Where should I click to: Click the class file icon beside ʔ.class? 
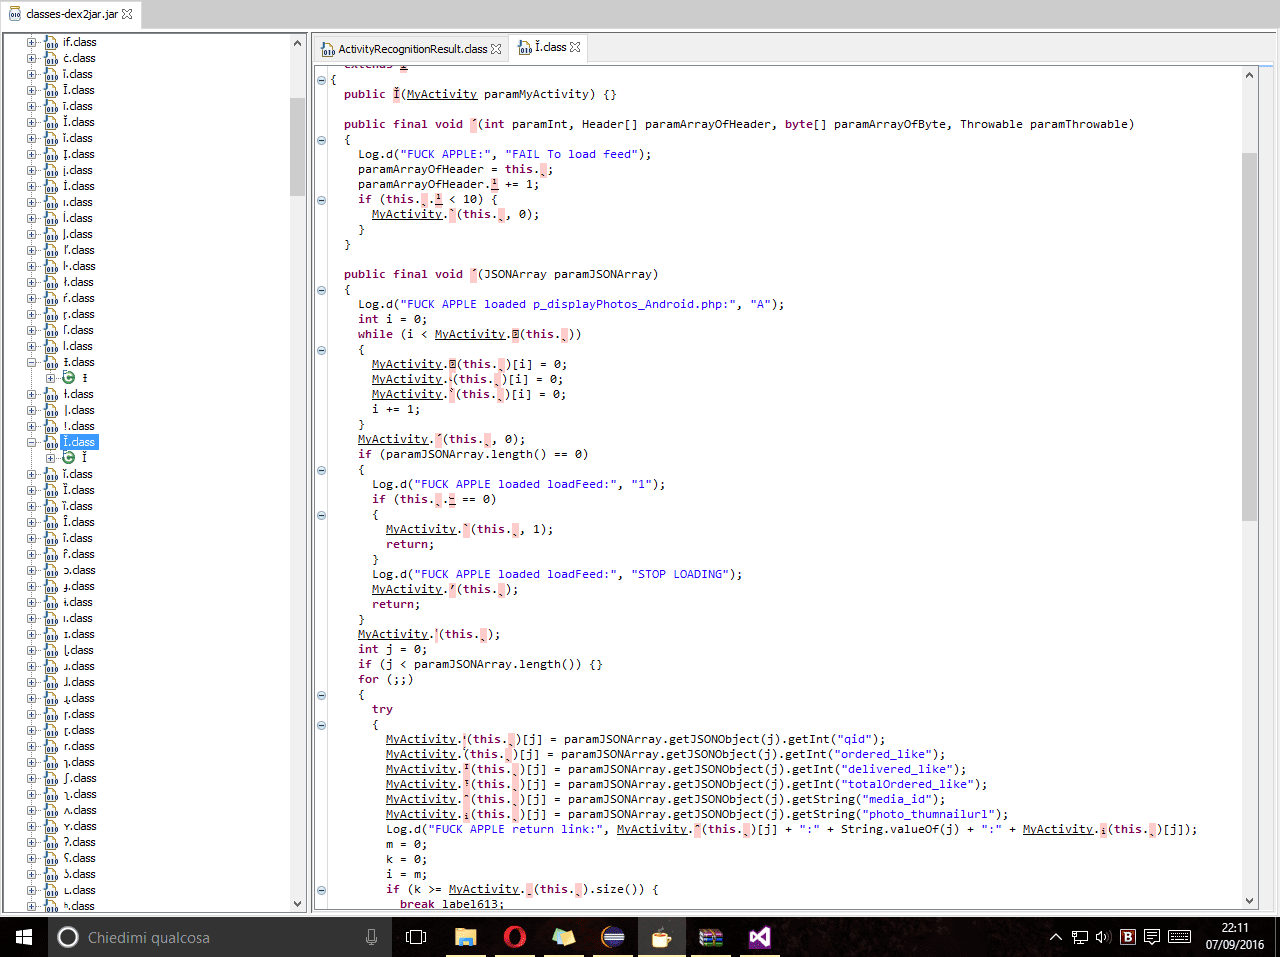click(x=51, y=842)
